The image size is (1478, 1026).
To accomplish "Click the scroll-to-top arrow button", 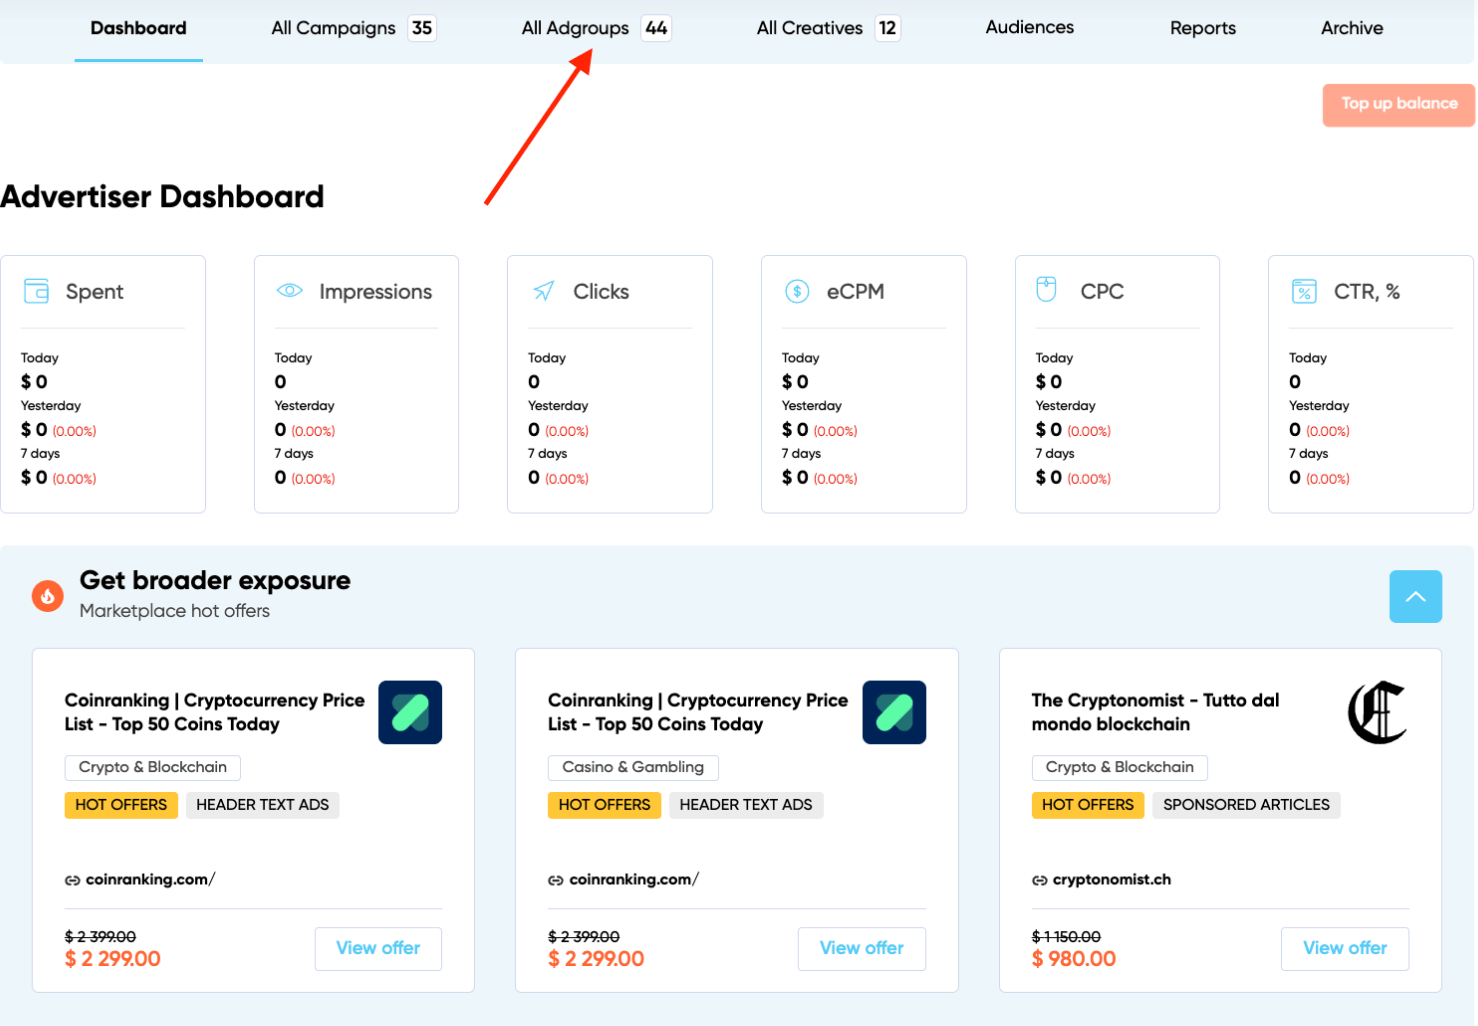I will click(1415, 596).
